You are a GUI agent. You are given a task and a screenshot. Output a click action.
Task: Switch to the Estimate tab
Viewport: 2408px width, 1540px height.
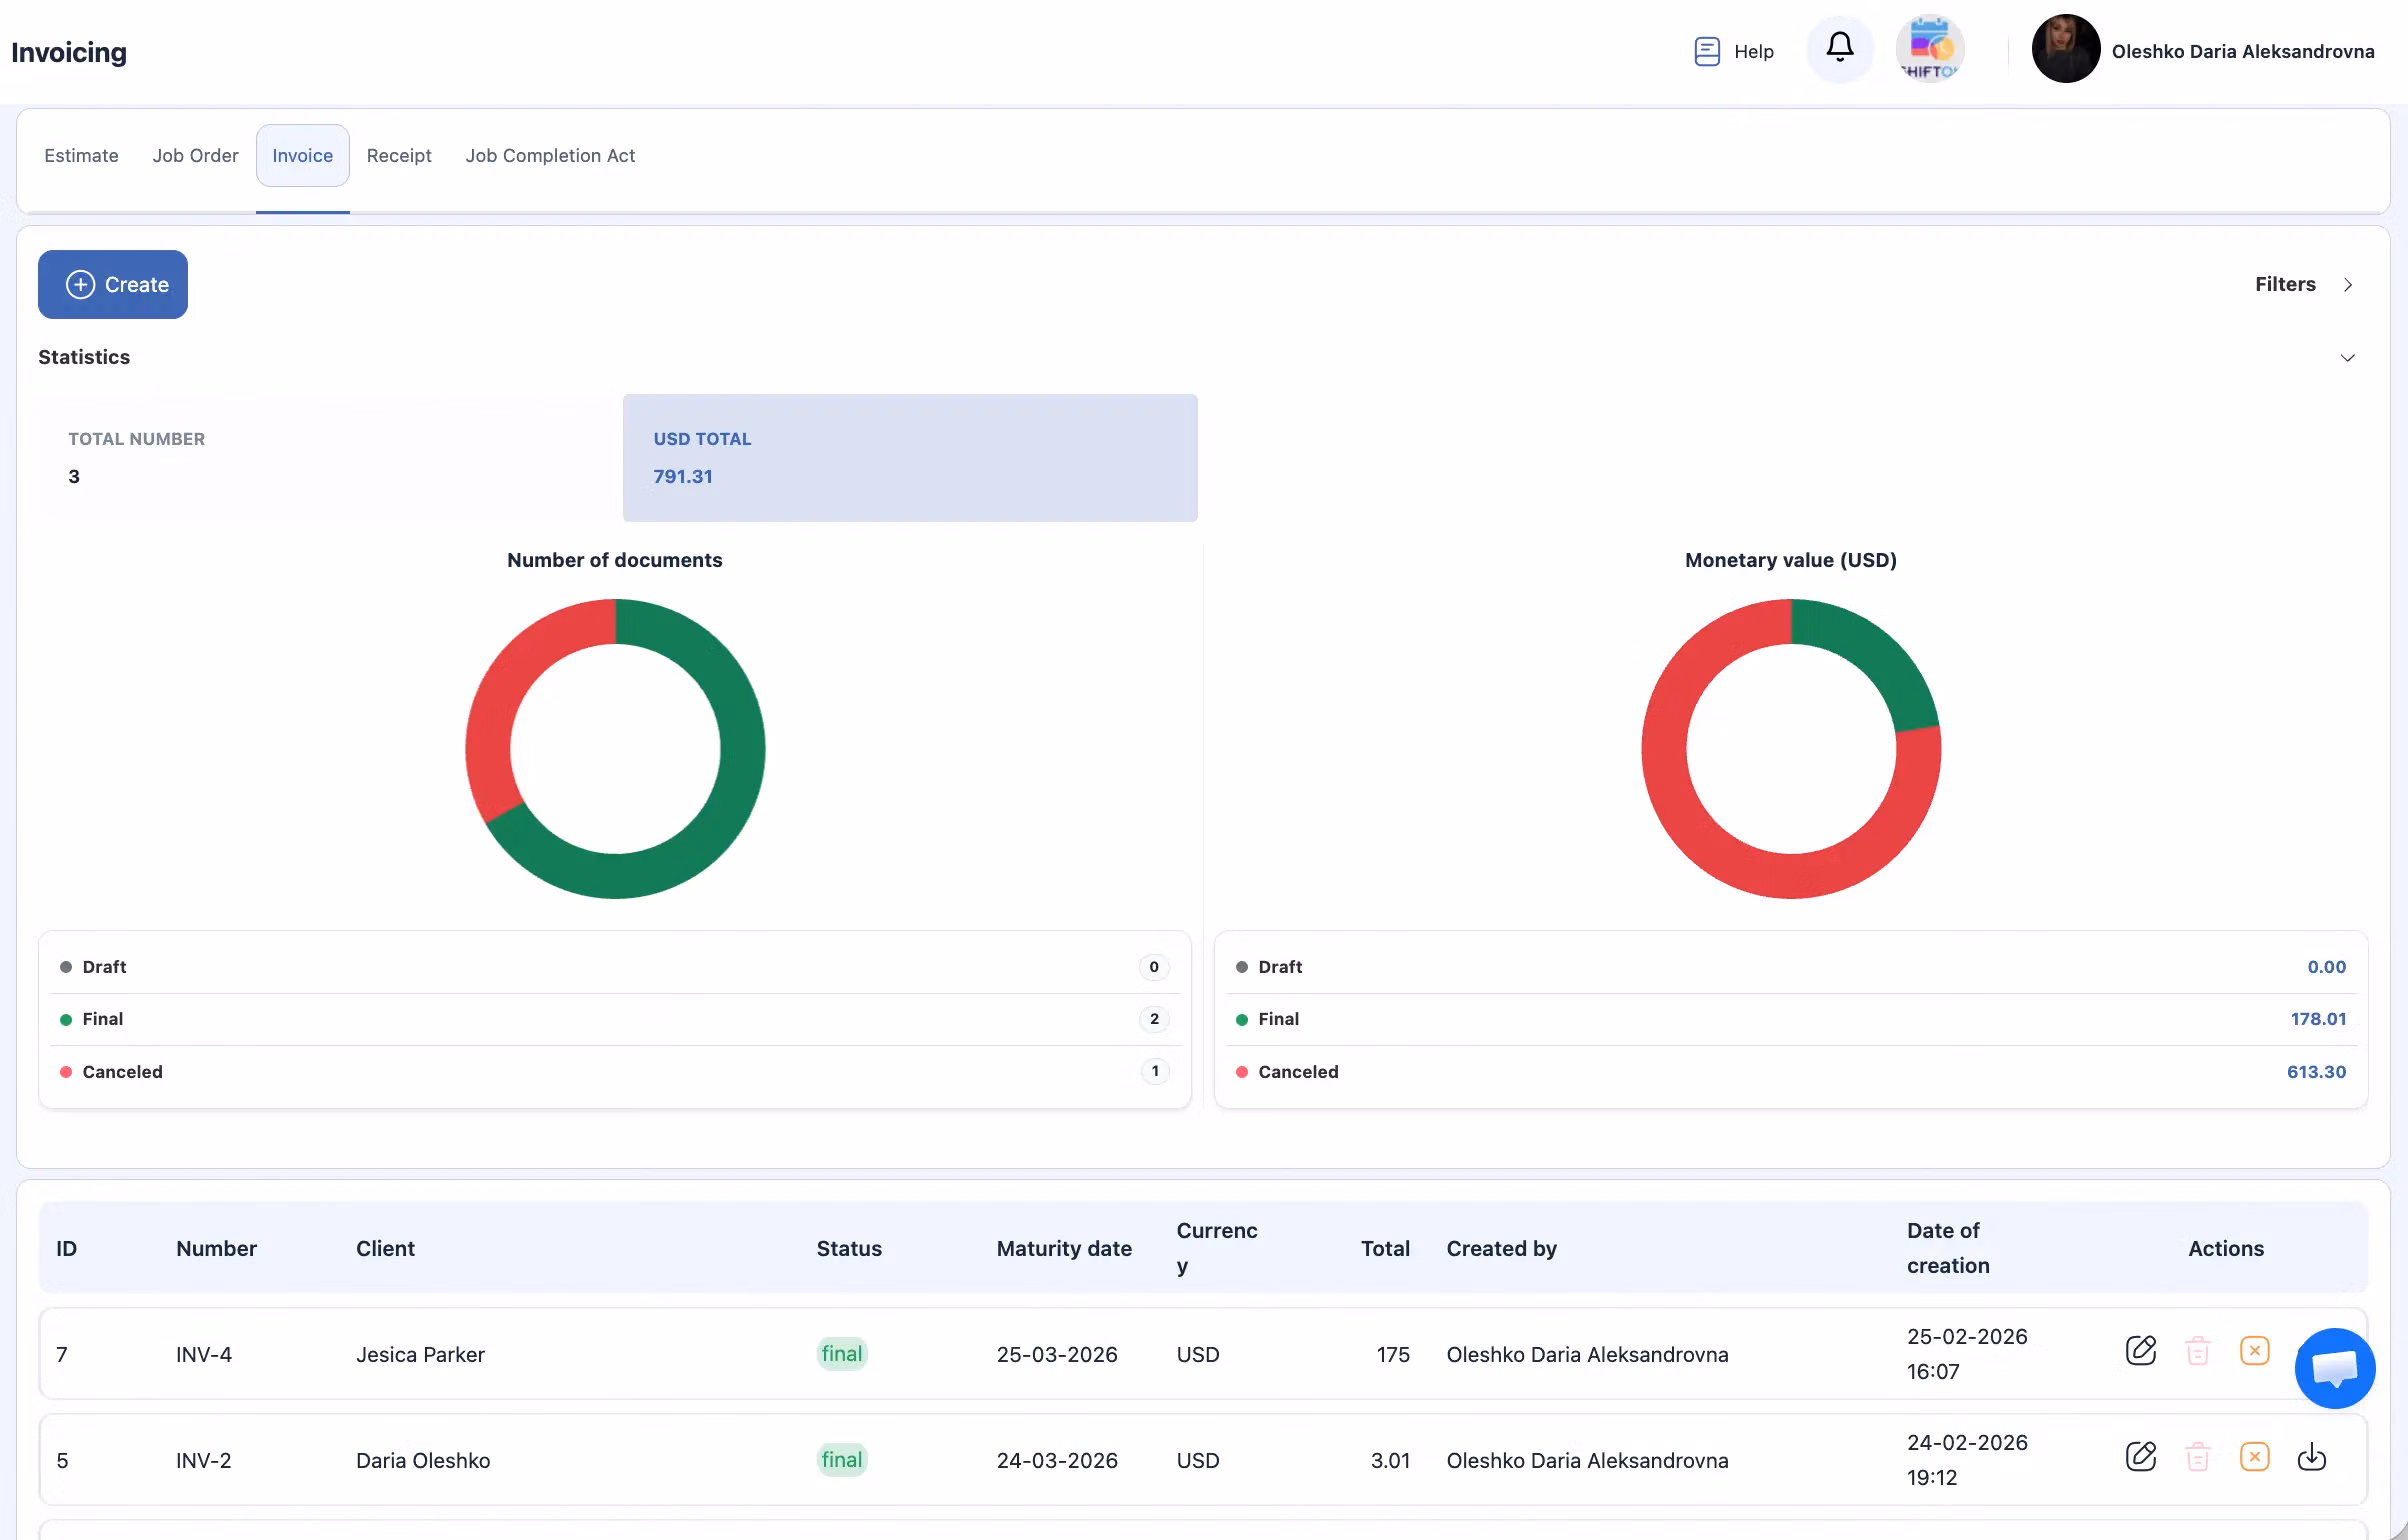coord(80,155)
